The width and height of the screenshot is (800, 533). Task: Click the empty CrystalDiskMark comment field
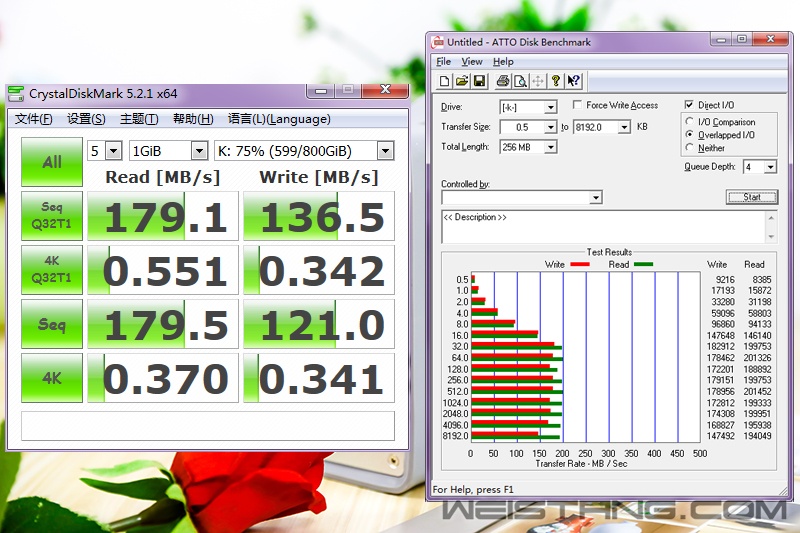(x=208, y=425)
